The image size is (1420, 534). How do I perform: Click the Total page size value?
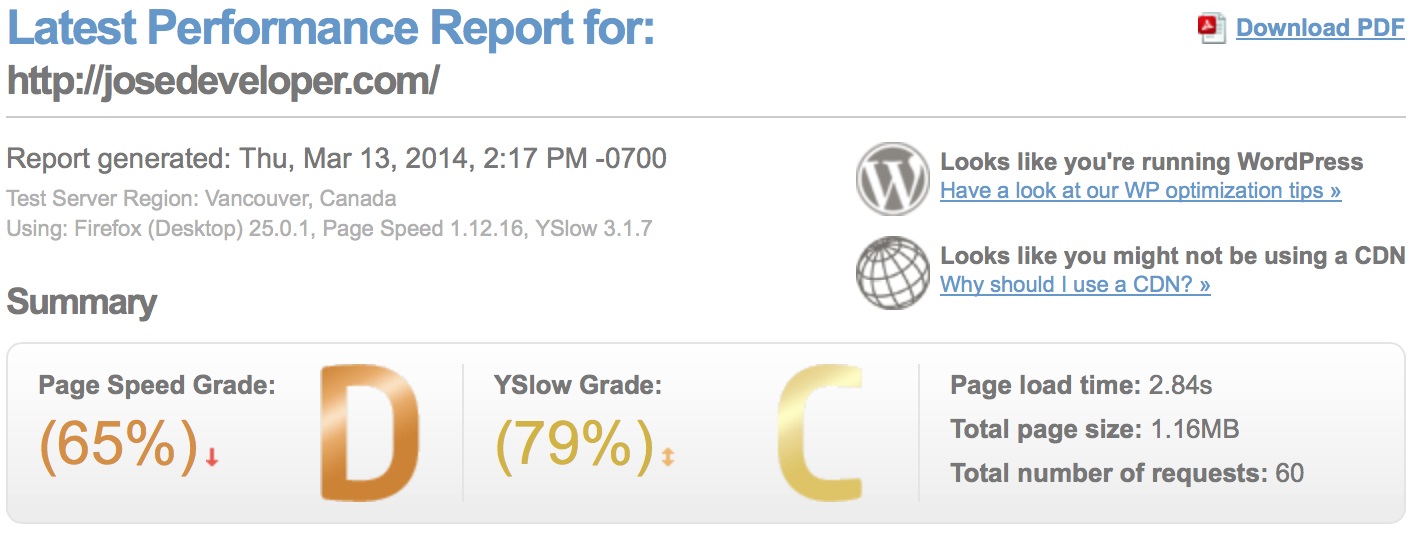coord(1194,429)
